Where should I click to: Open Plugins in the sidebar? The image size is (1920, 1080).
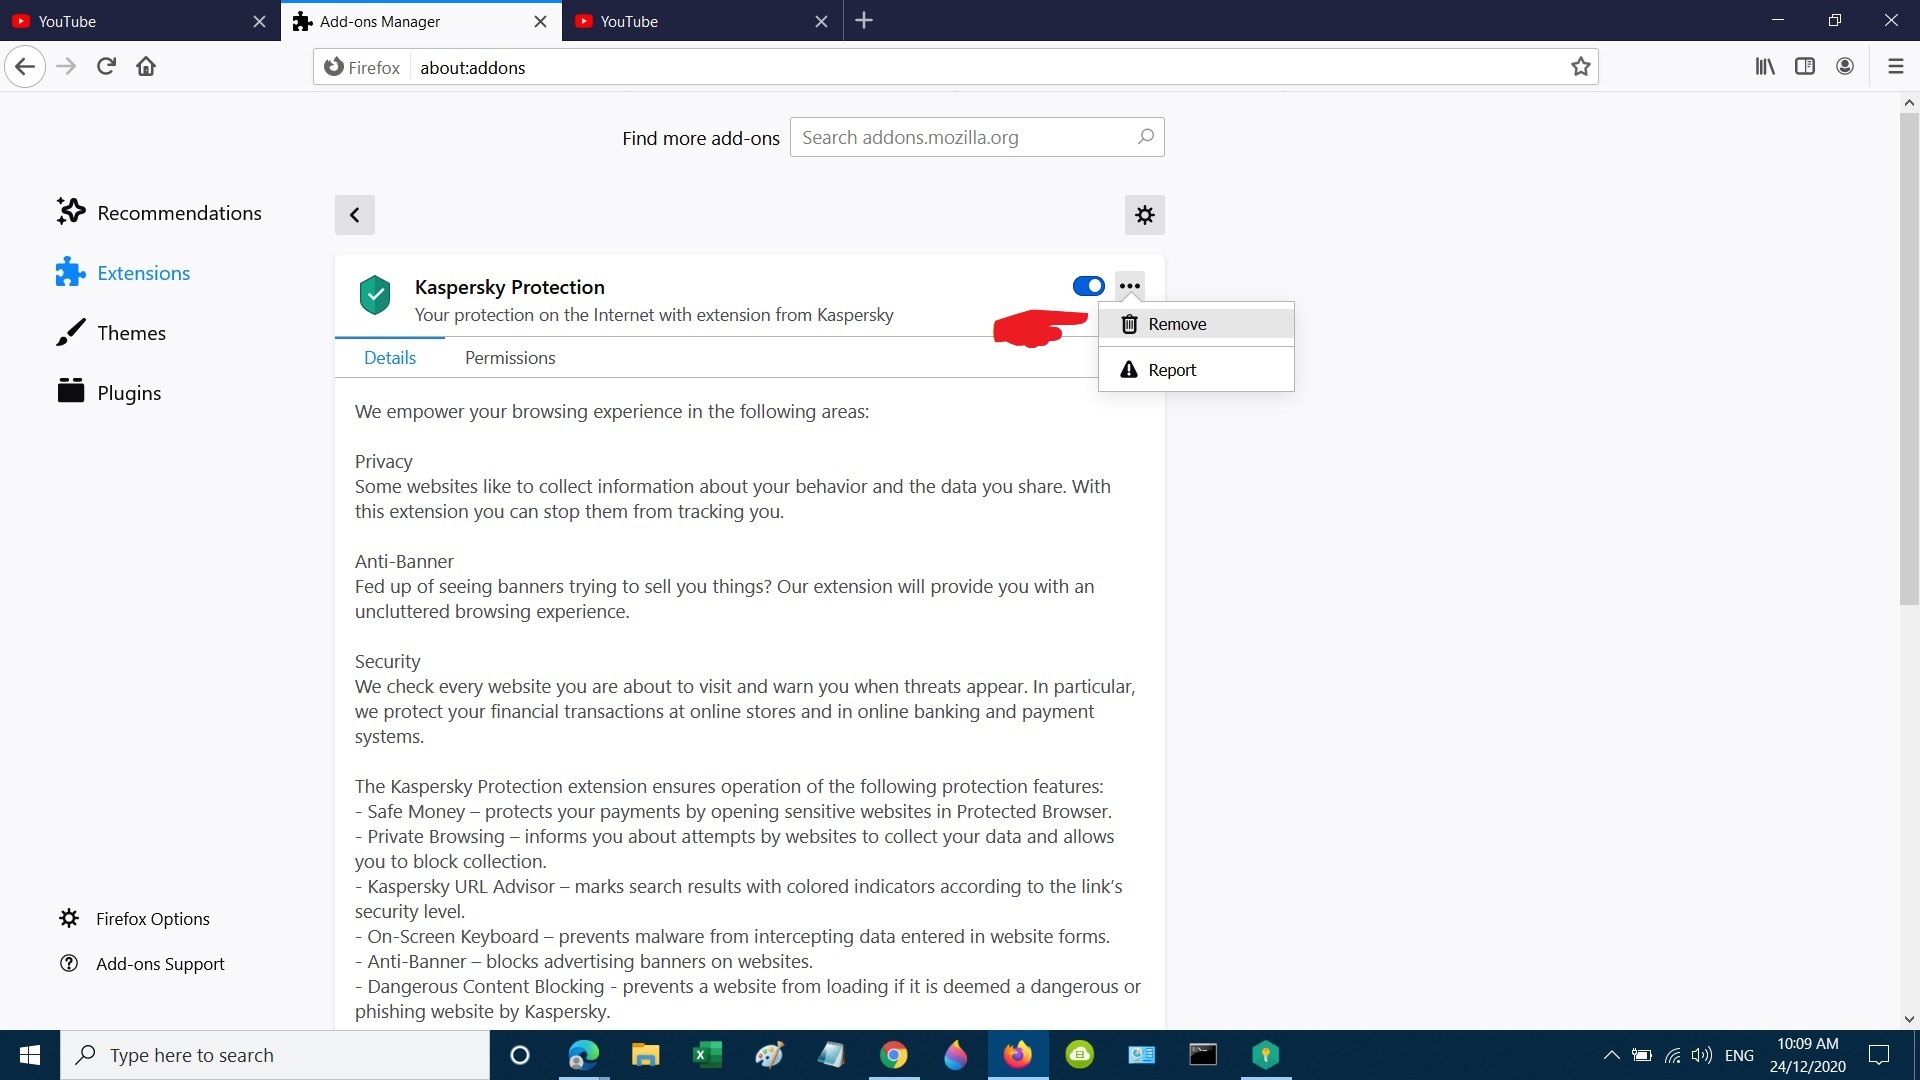tap(129, 393)
